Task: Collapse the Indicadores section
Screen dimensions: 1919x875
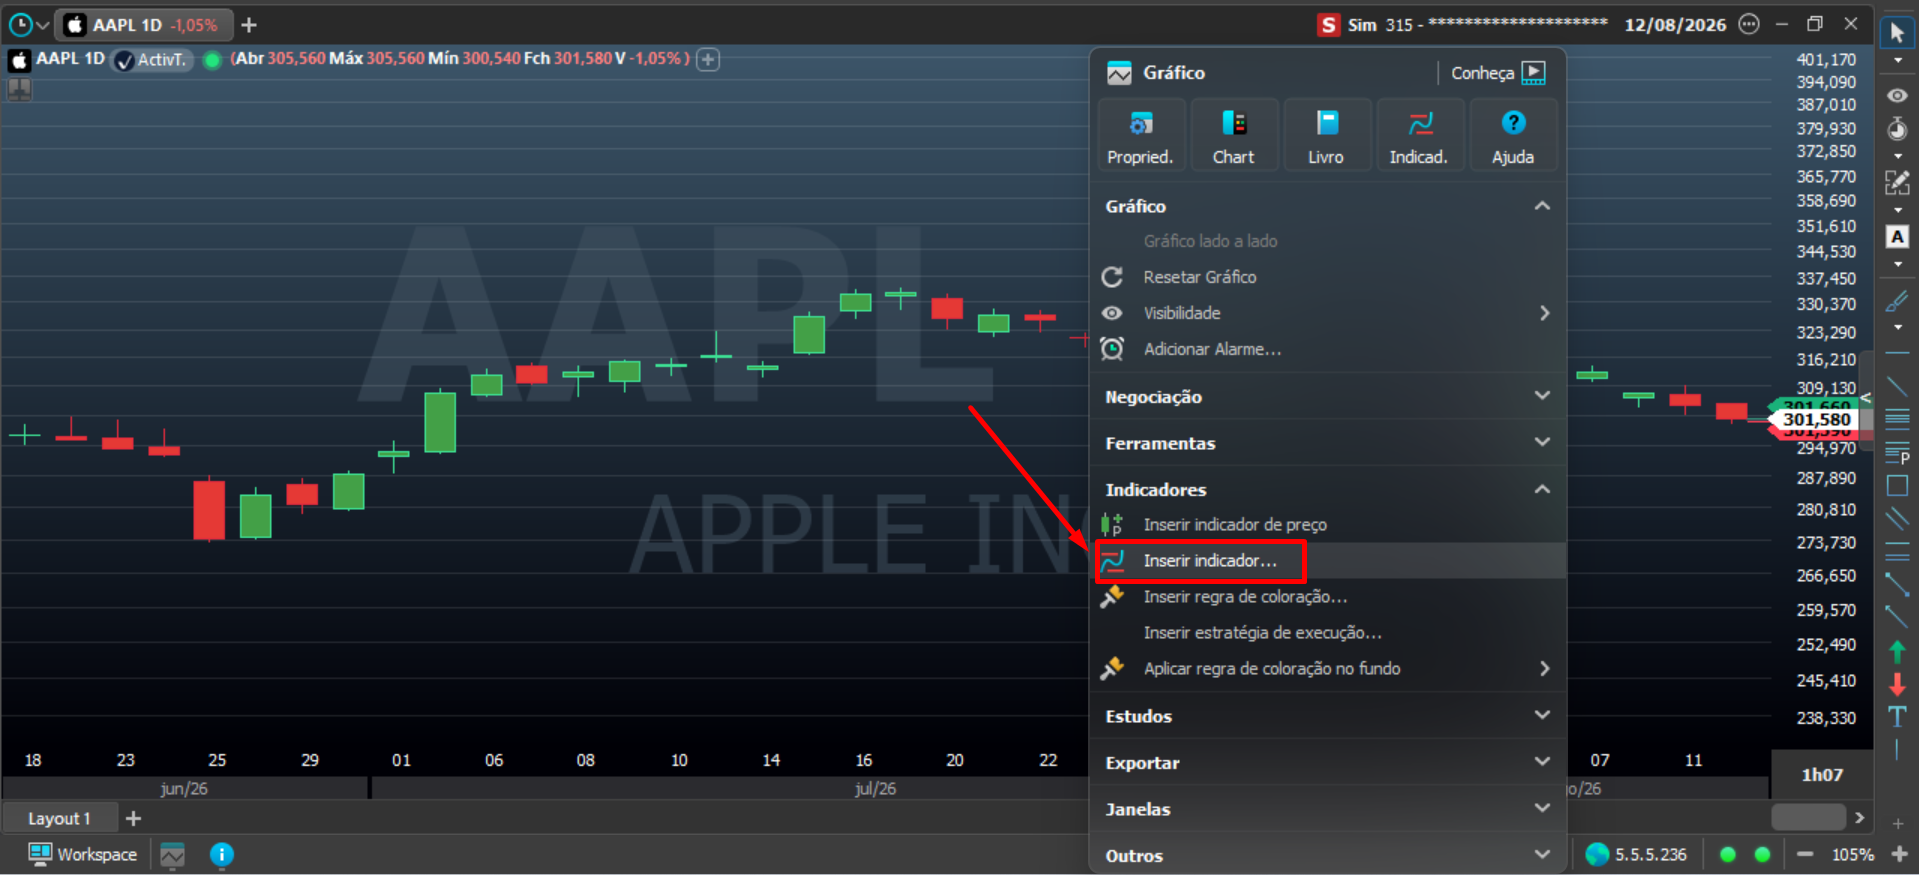Action: (x=1542, y=489)
